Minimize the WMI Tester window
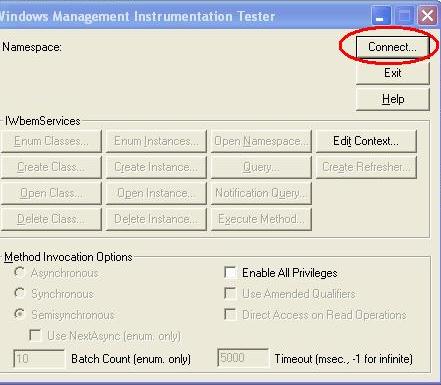The image size is (441, 385). click(380, 16)
